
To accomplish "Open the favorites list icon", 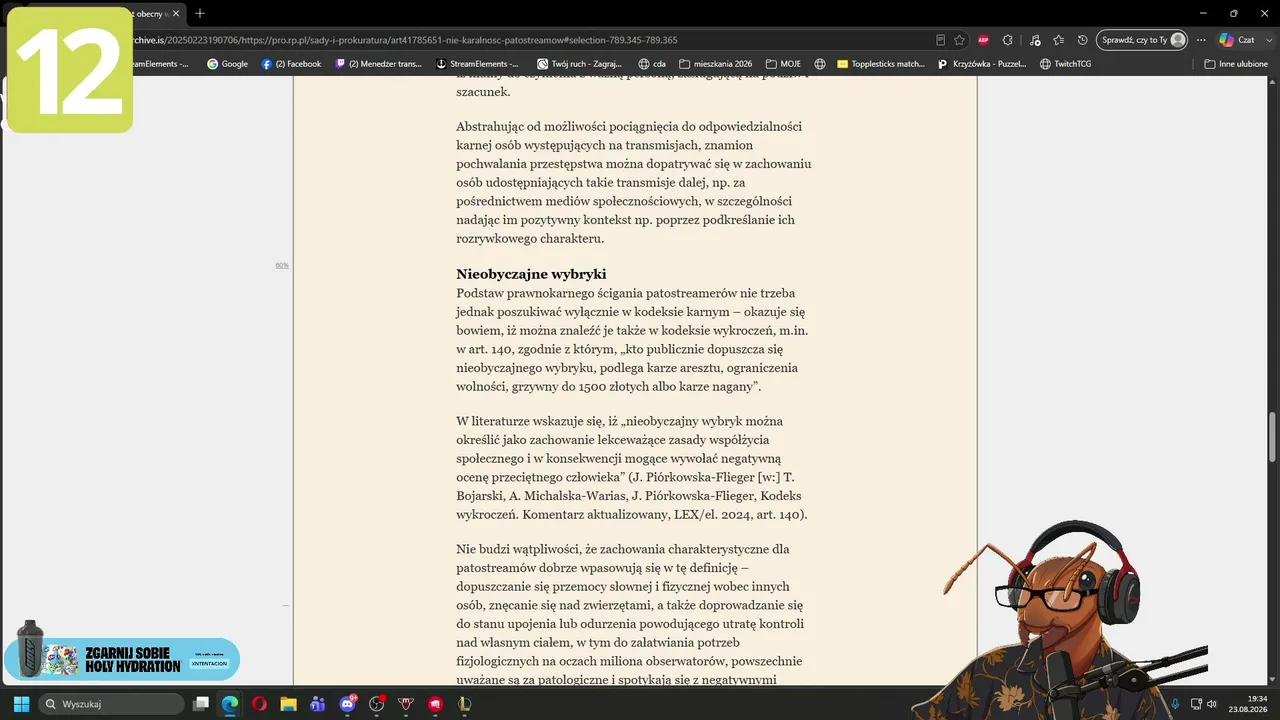I will [x=1058, y=40].
